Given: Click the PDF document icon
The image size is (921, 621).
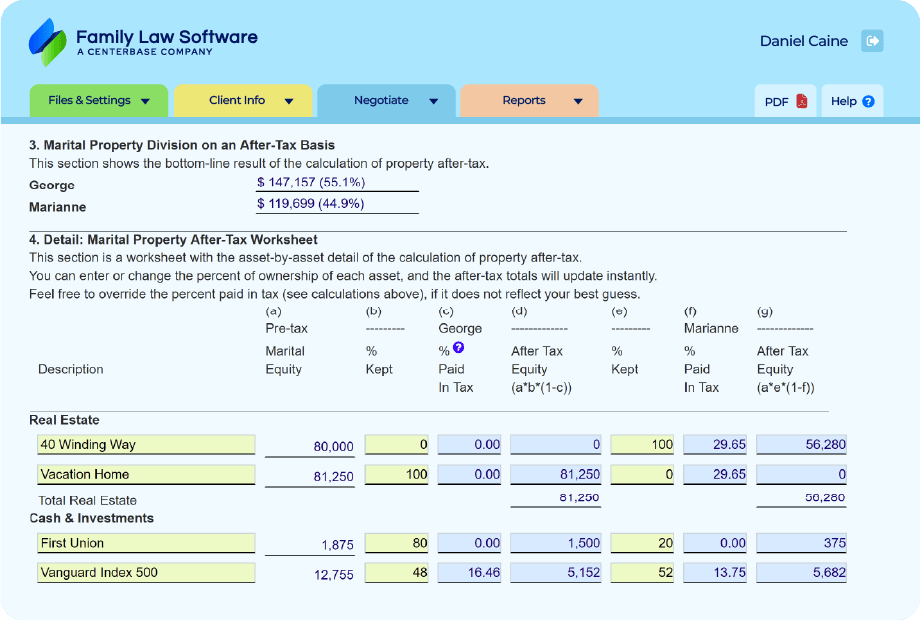Looking at the screenshot, I should [x=802, y=101].
